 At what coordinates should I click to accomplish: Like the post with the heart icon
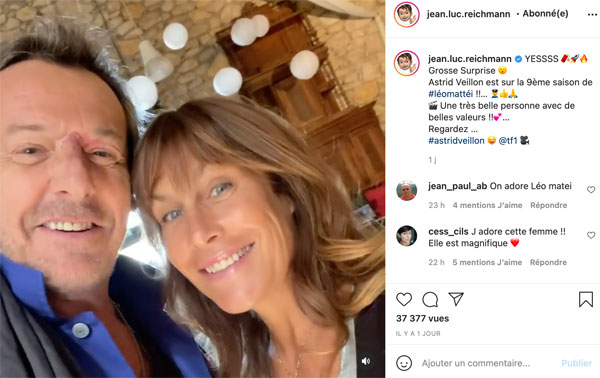tap(404, 299)
